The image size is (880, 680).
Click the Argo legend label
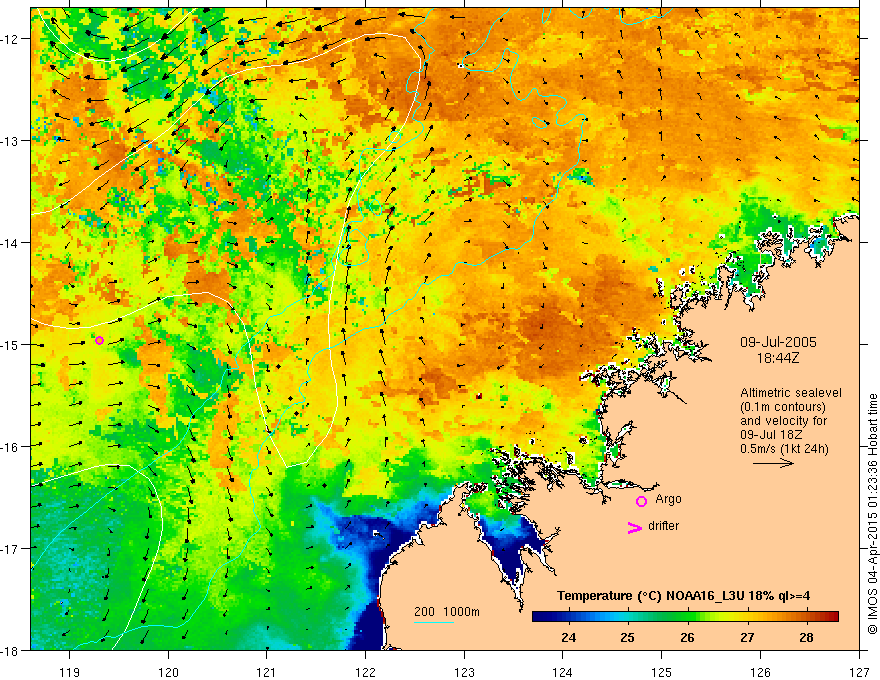point(668,499)
